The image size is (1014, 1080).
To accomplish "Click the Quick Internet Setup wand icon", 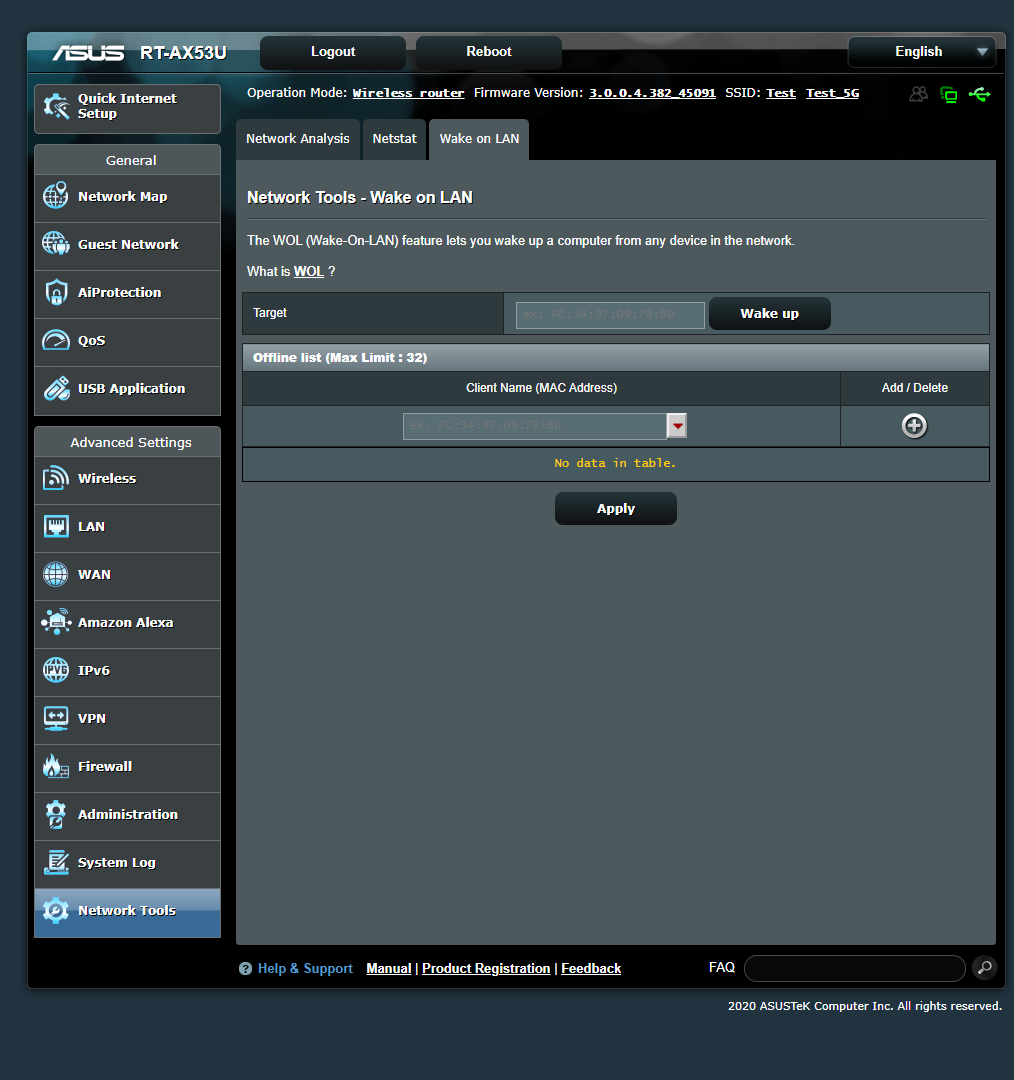I will pos(56,107).
